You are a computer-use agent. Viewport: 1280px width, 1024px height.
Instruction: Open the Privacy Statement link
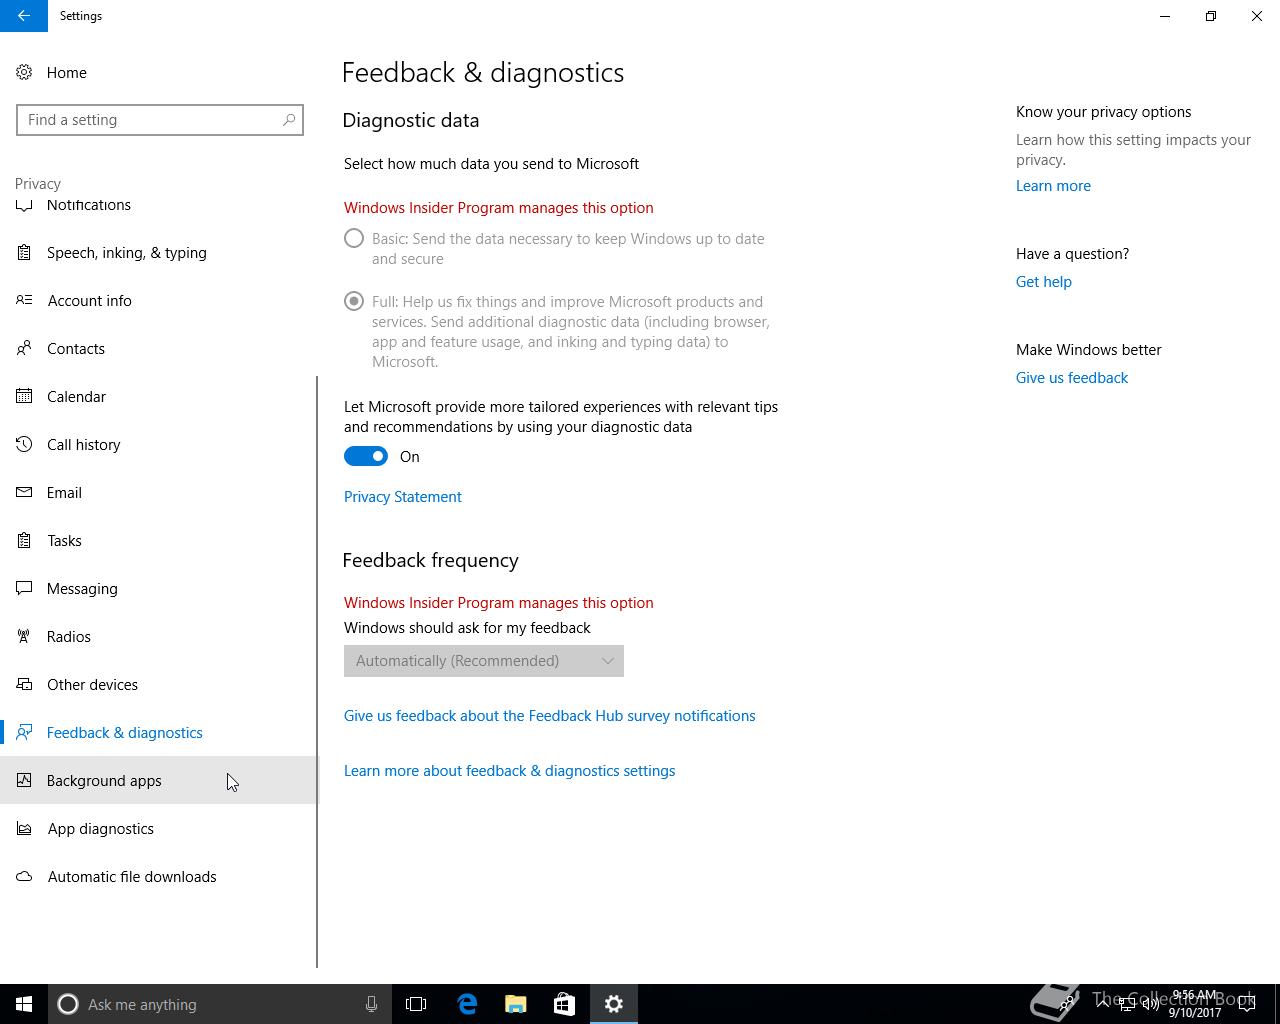pos(403,497)
